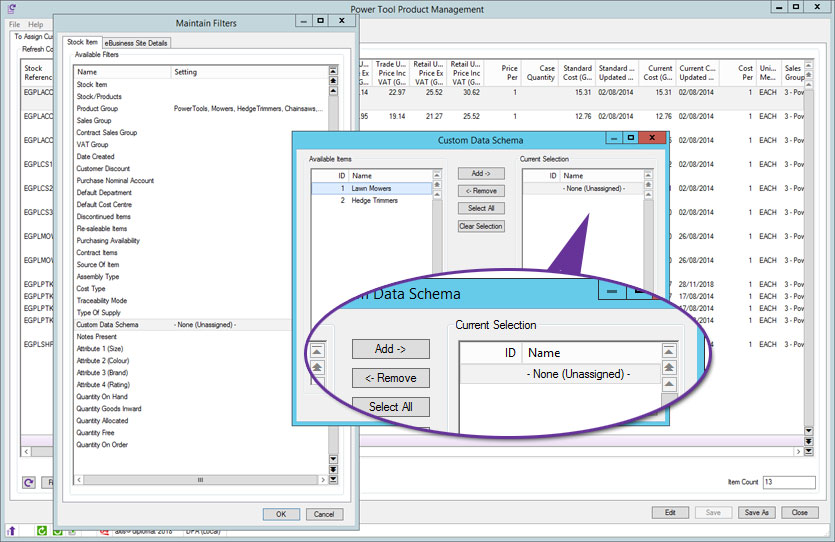Image resolution: width=835 pixels, height=542 pixels.
Task: Click page-down double arrow of main product grid
Action: pos(808,441)
